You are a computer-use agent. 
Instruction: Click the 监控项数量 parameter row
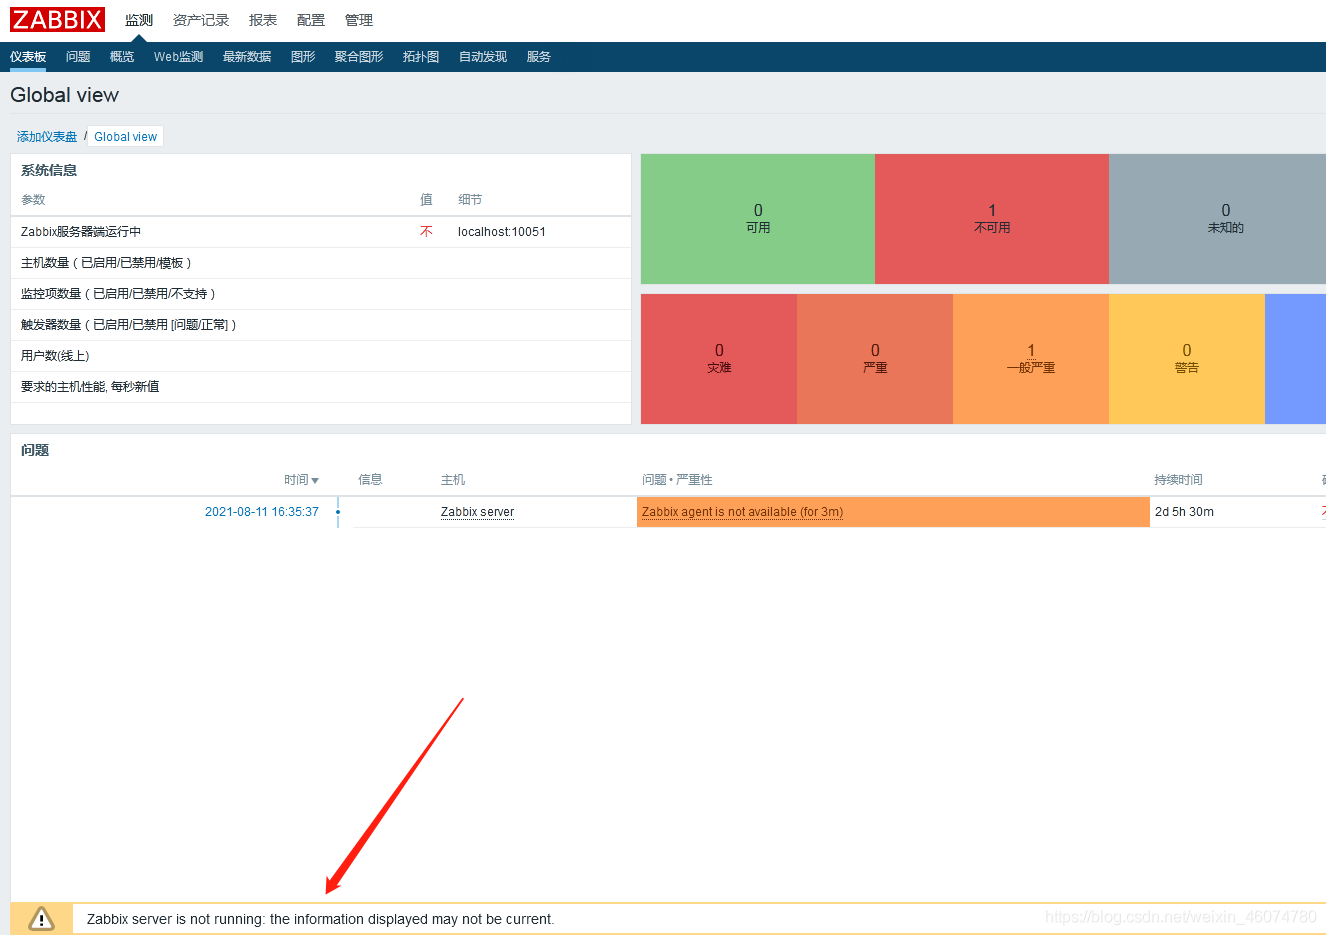[x=321, y=294]
